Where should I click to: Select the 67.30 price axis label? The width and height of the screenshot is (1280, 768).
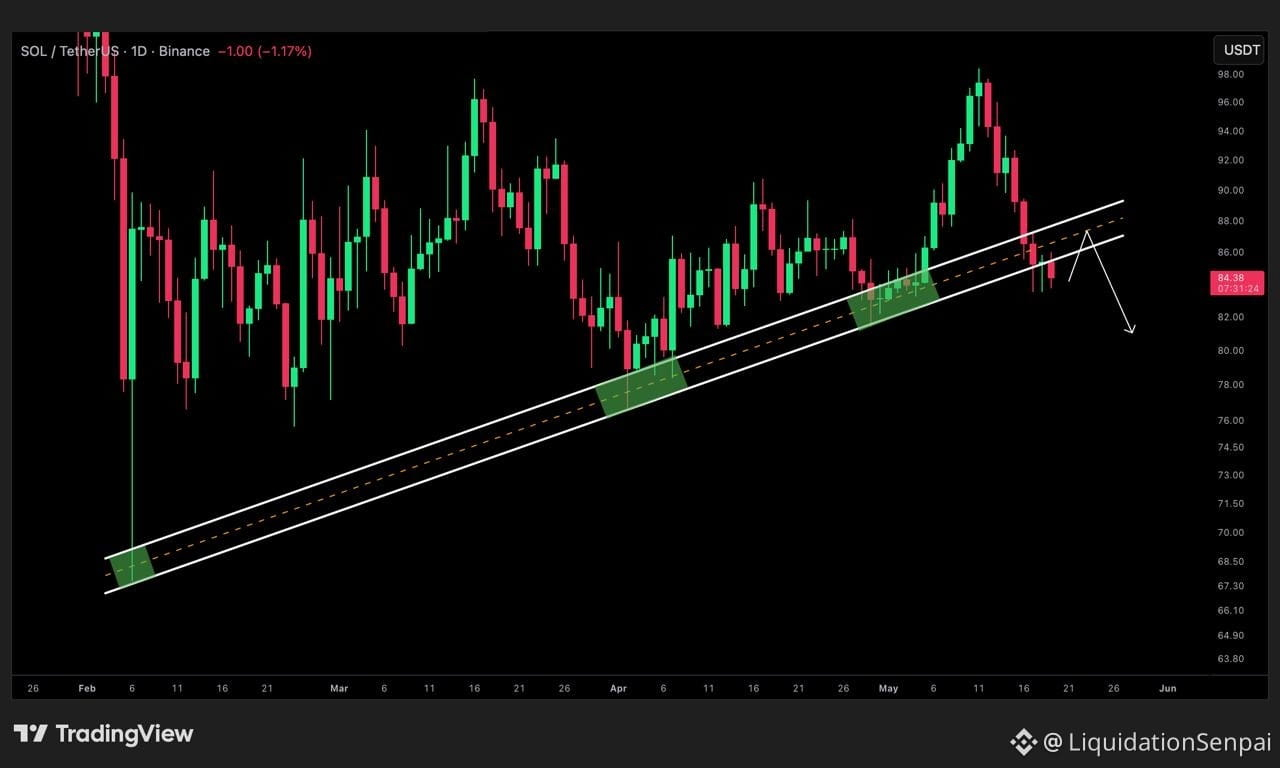pos(1230,586)
